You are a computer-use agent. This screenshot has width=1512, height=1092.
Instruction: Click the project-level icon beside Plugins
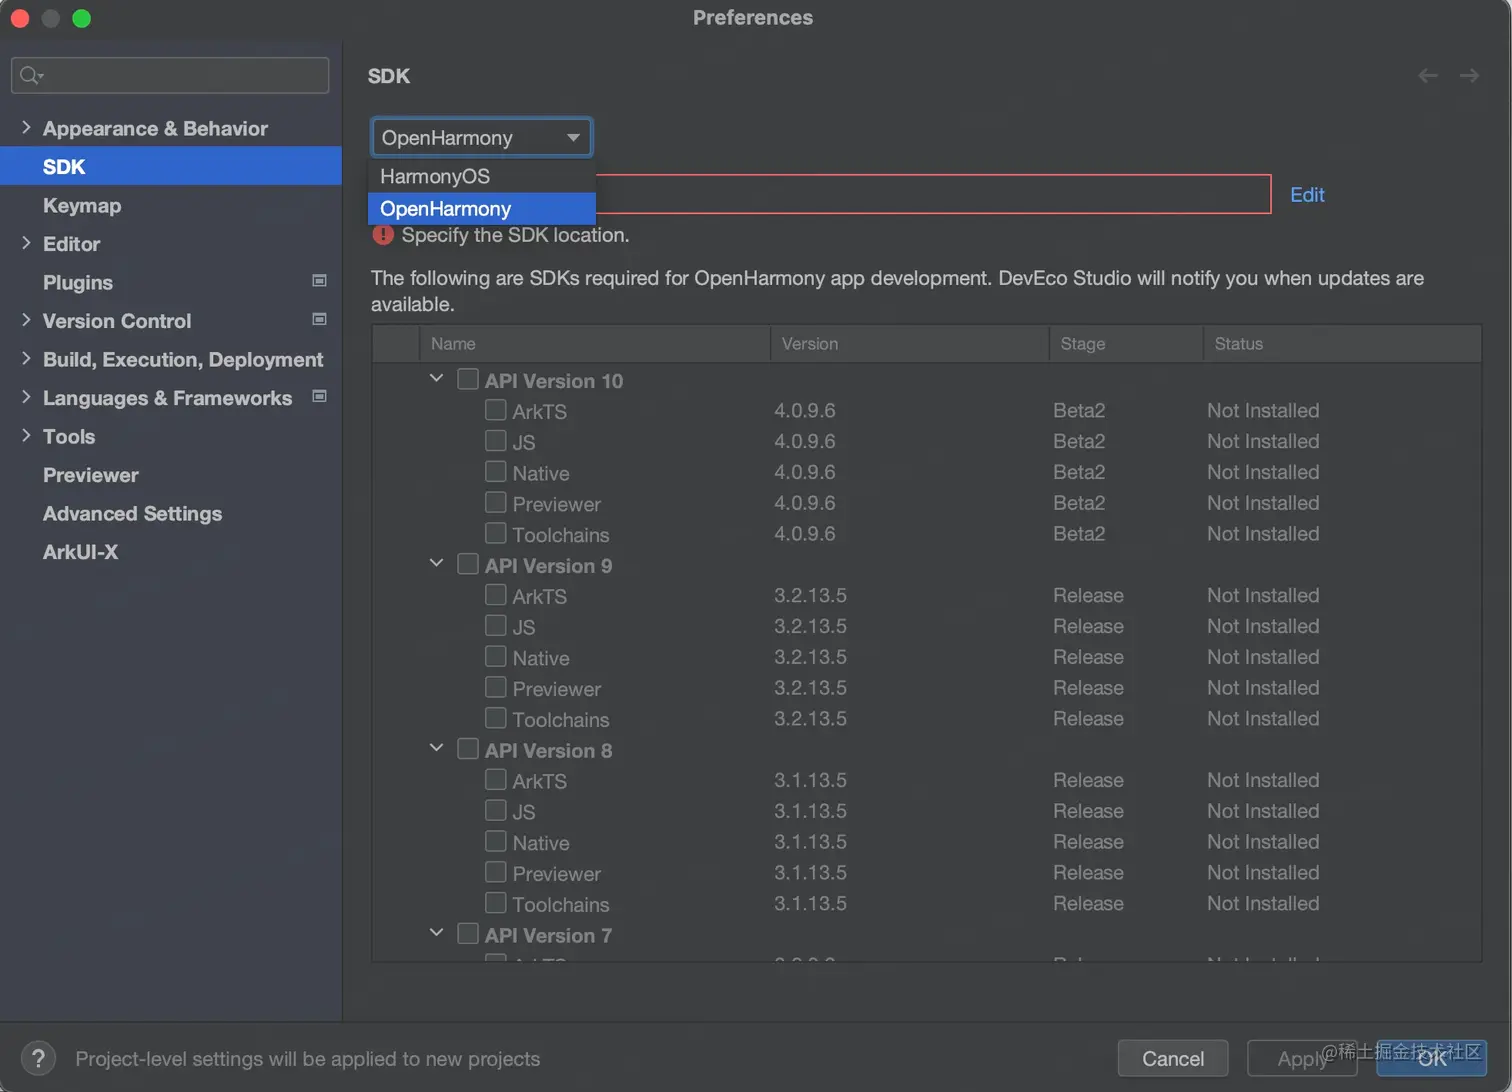[320, 281]
